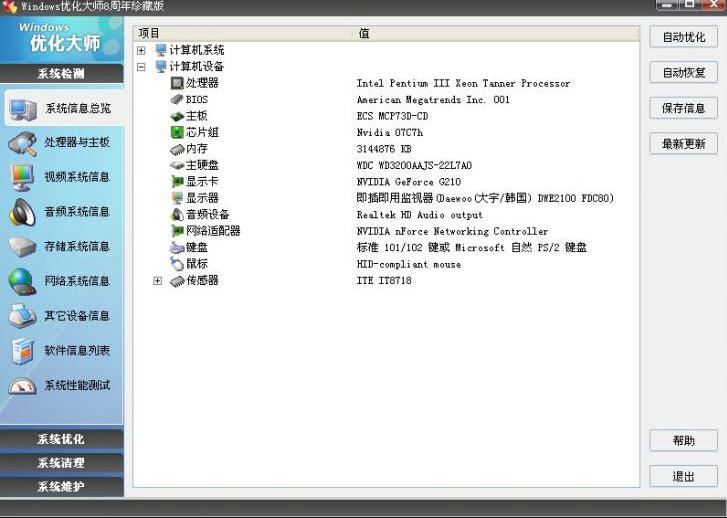
Task: Open 其它设备信息 printer icon
Action: 22,316
